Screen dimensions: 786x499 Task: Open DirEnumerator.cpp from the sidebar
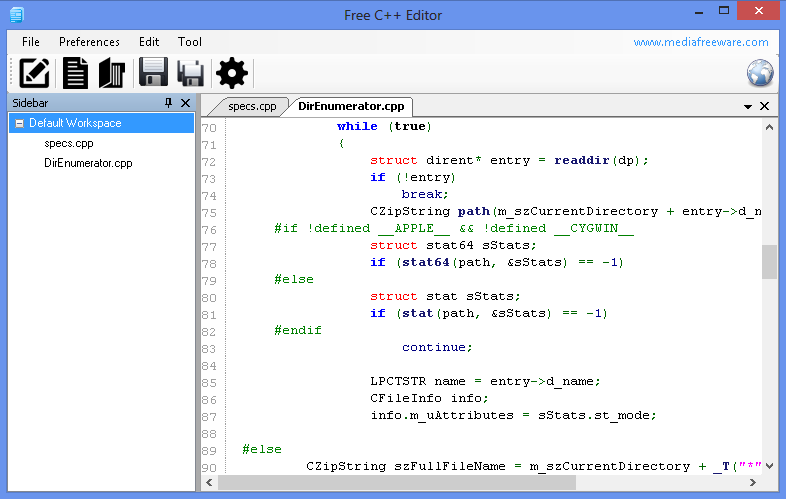click(88, 163)
